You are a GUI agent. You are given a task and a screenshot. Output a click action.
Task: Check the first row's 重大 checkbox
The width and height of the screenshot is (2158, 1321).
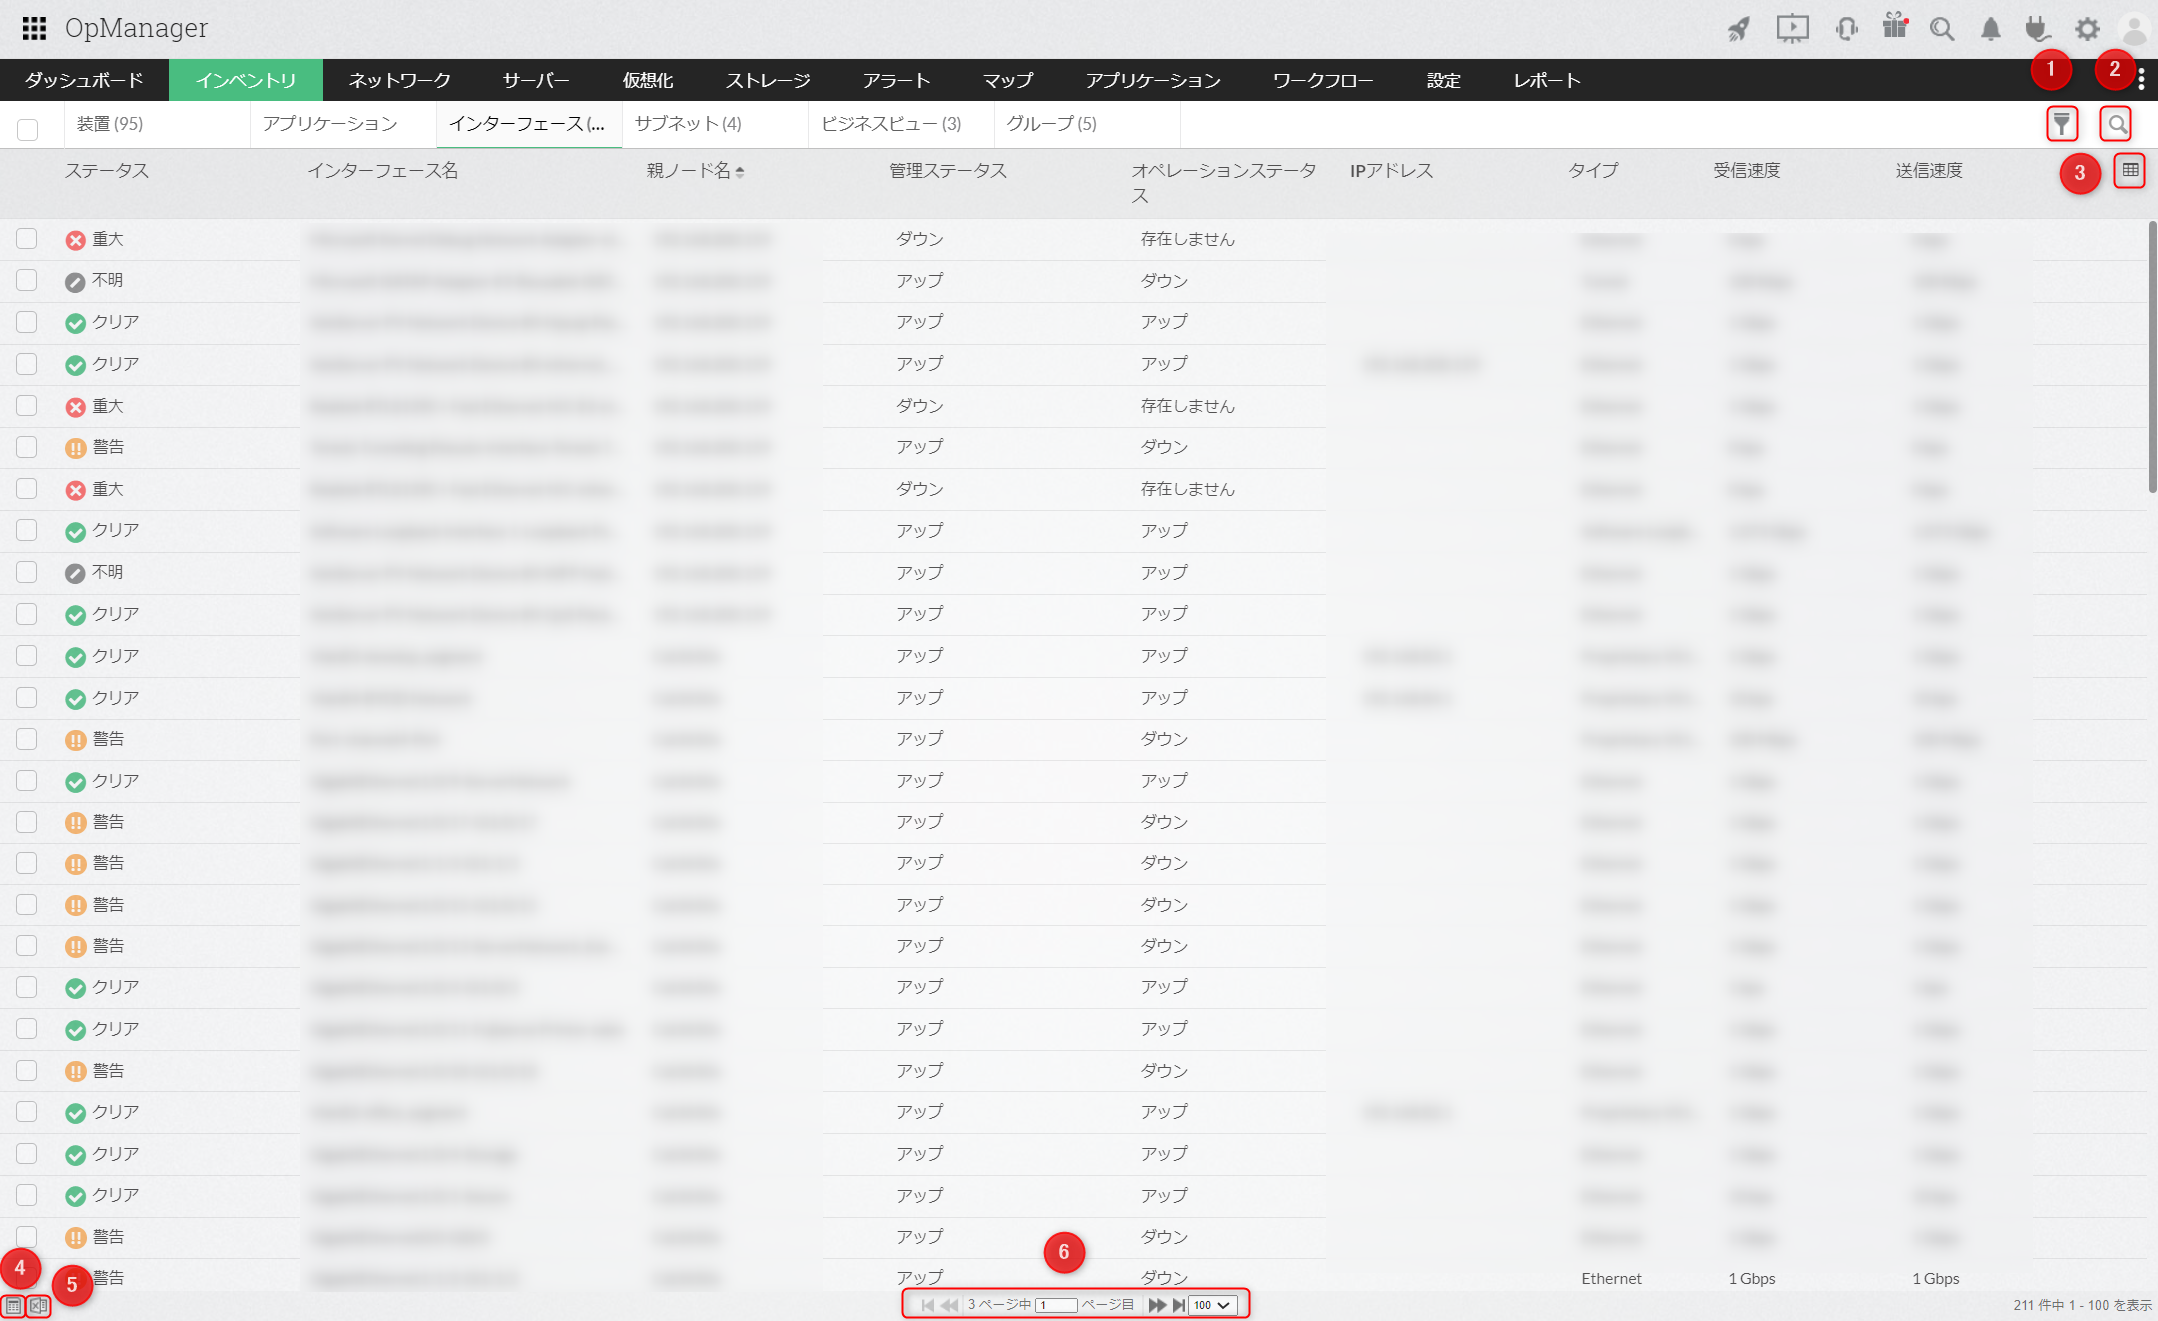tap(27, 239)
